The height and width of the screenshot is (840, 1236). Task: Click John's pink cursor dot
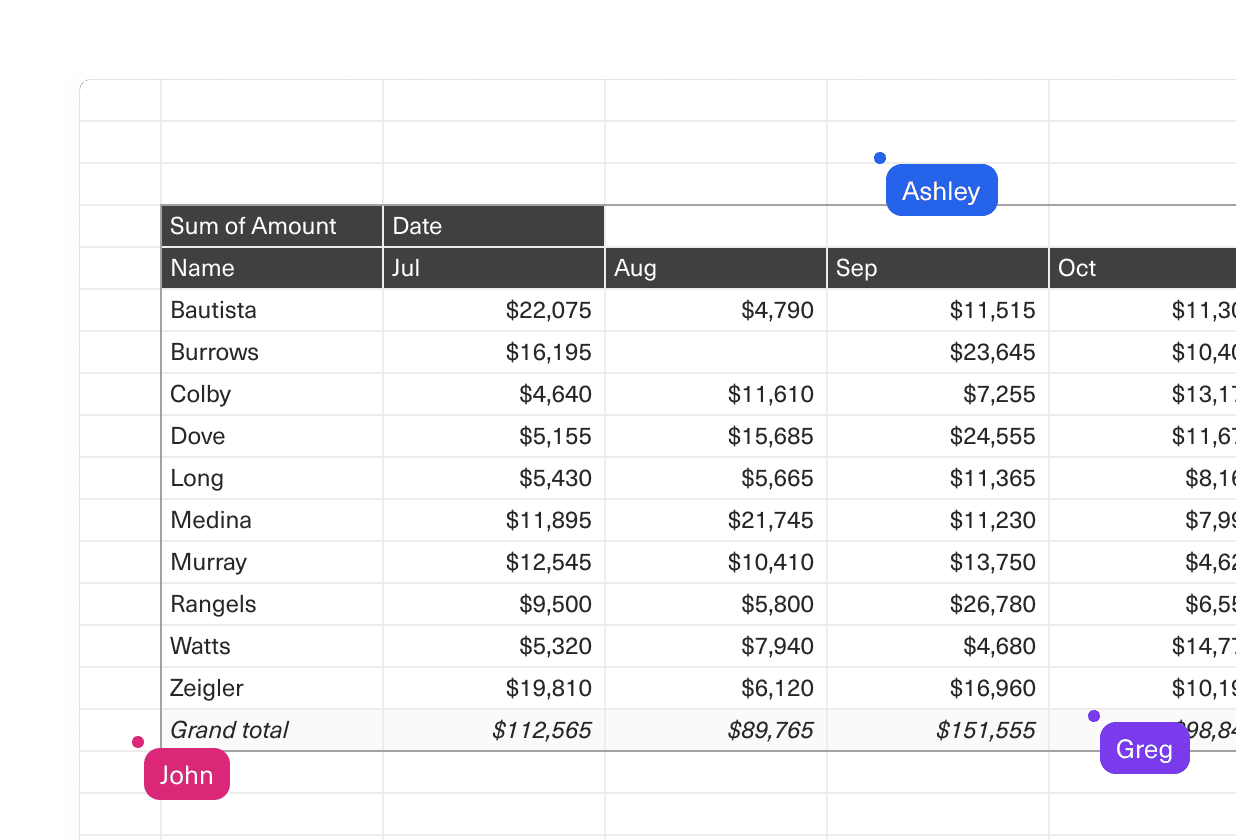coord(137,741)
